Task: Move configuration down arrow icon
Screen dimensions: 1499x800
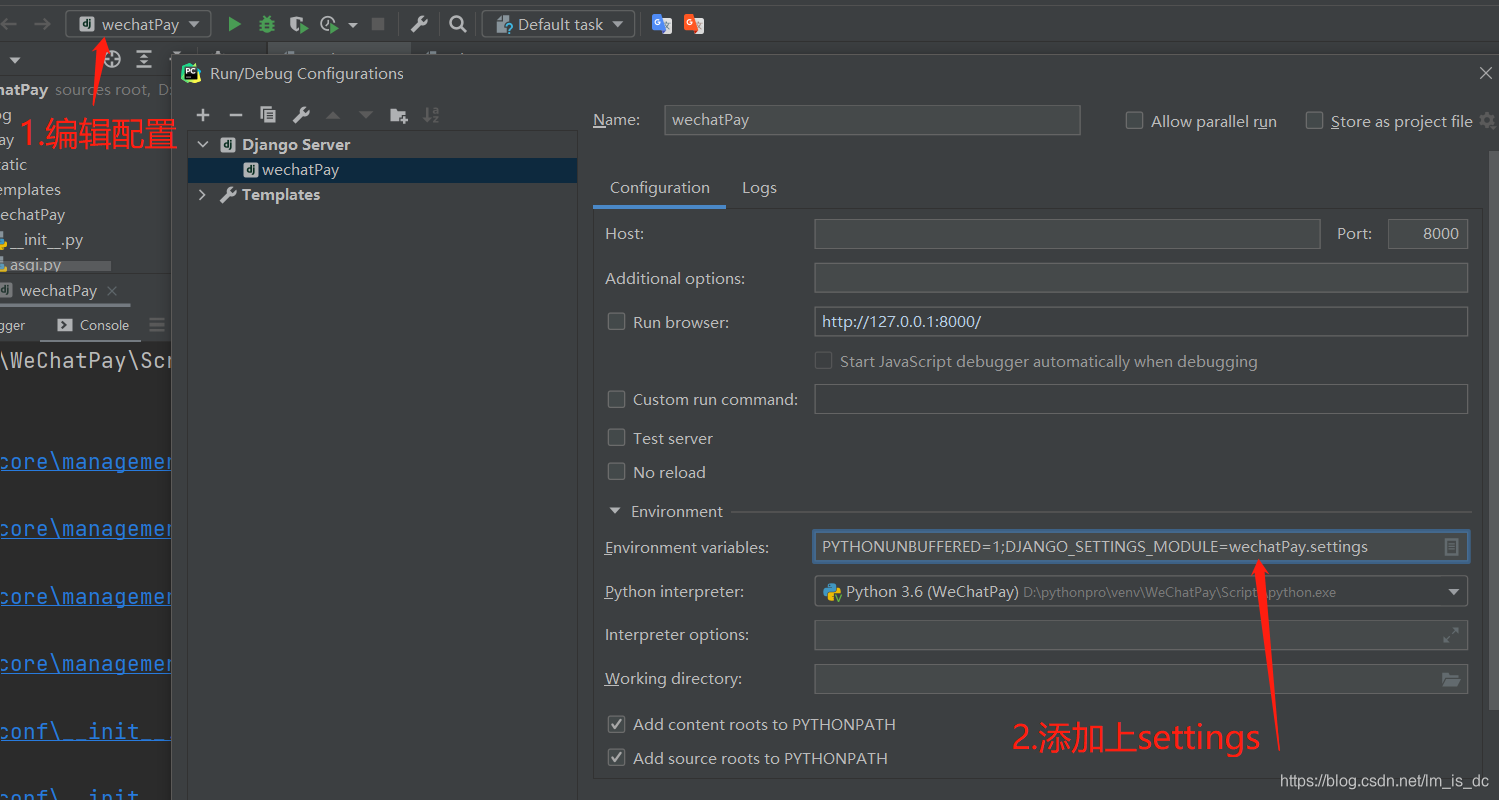Action: (x=366, y=115)
